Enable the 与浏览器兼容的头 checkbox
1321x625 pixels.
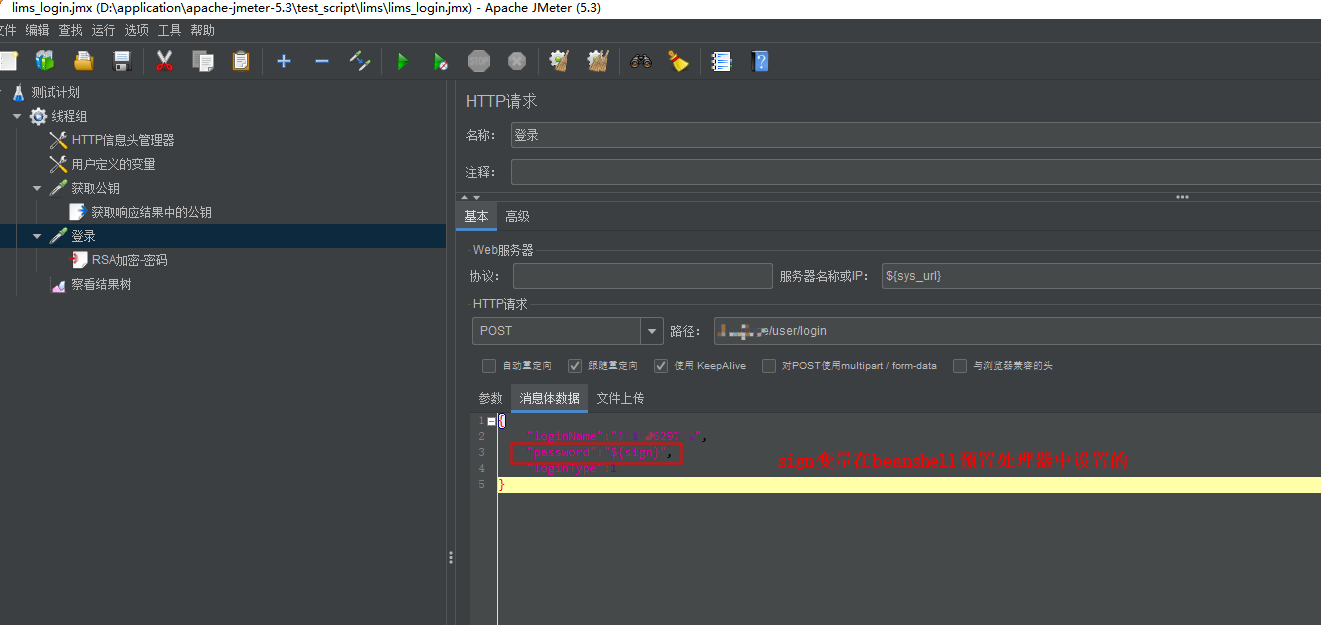960,366
